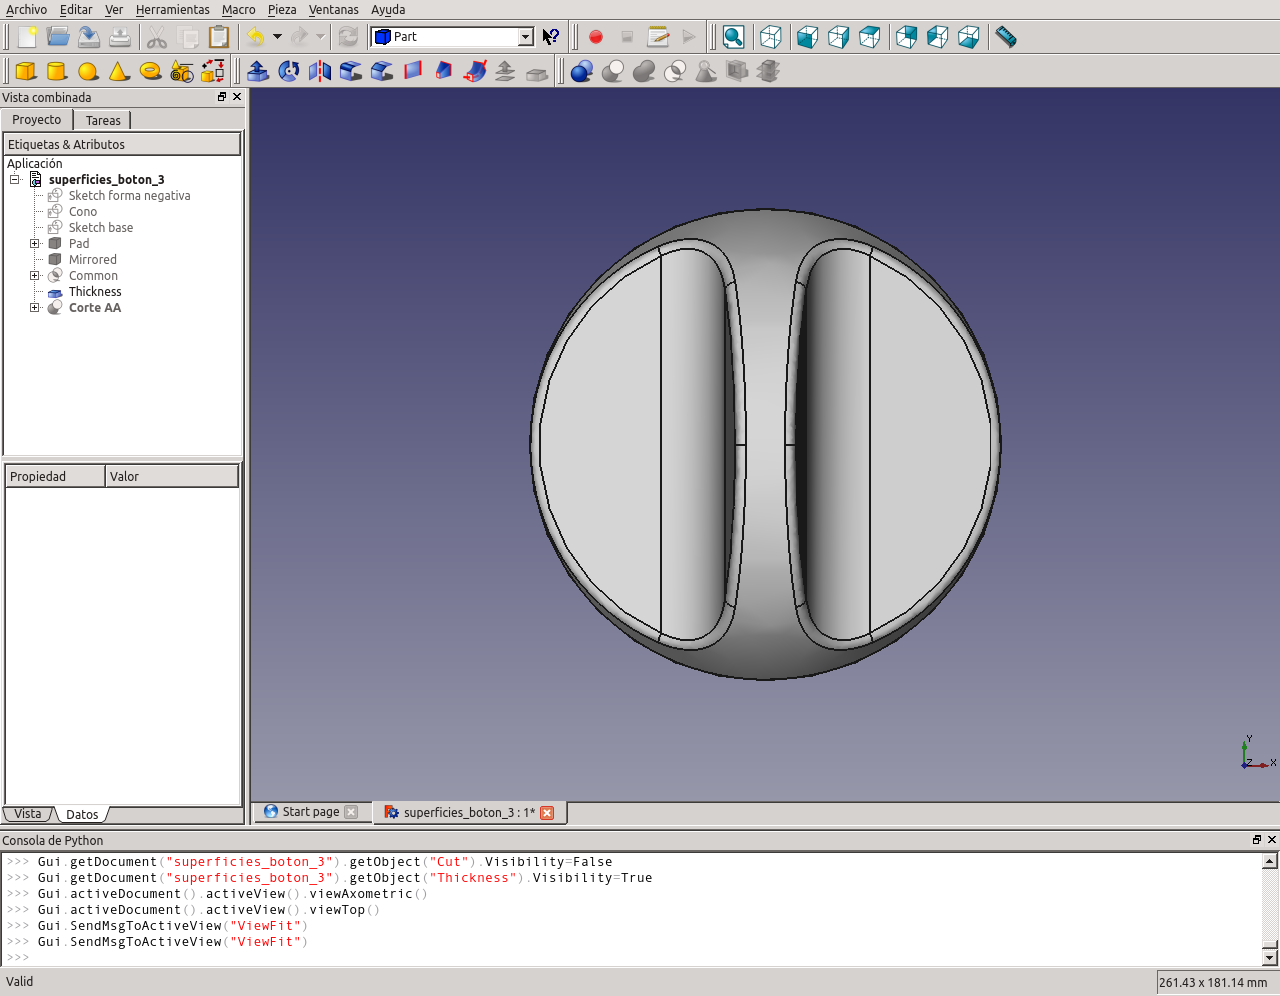Open the Pieza menu
Image resolution: width=1280 pixels, height=996 pixels.
click(x=282, y=10)
